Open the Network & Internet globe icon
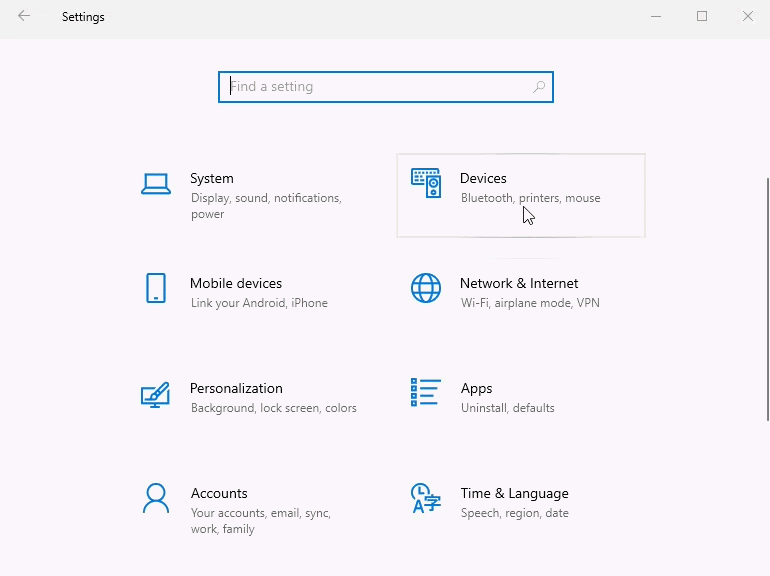Screen dimensions: 770x576 coord(426,288)
